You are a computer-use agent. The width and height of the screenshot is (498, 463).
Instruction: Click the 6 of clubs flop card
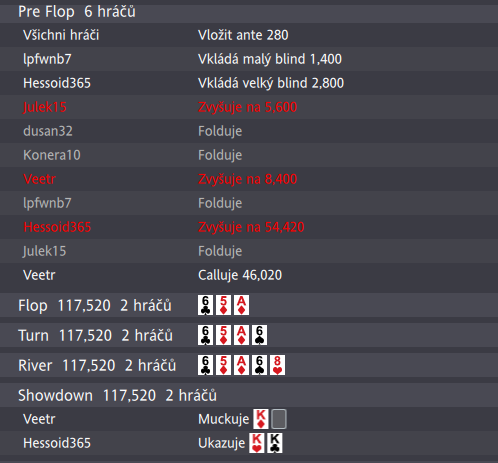pos(205,305)
